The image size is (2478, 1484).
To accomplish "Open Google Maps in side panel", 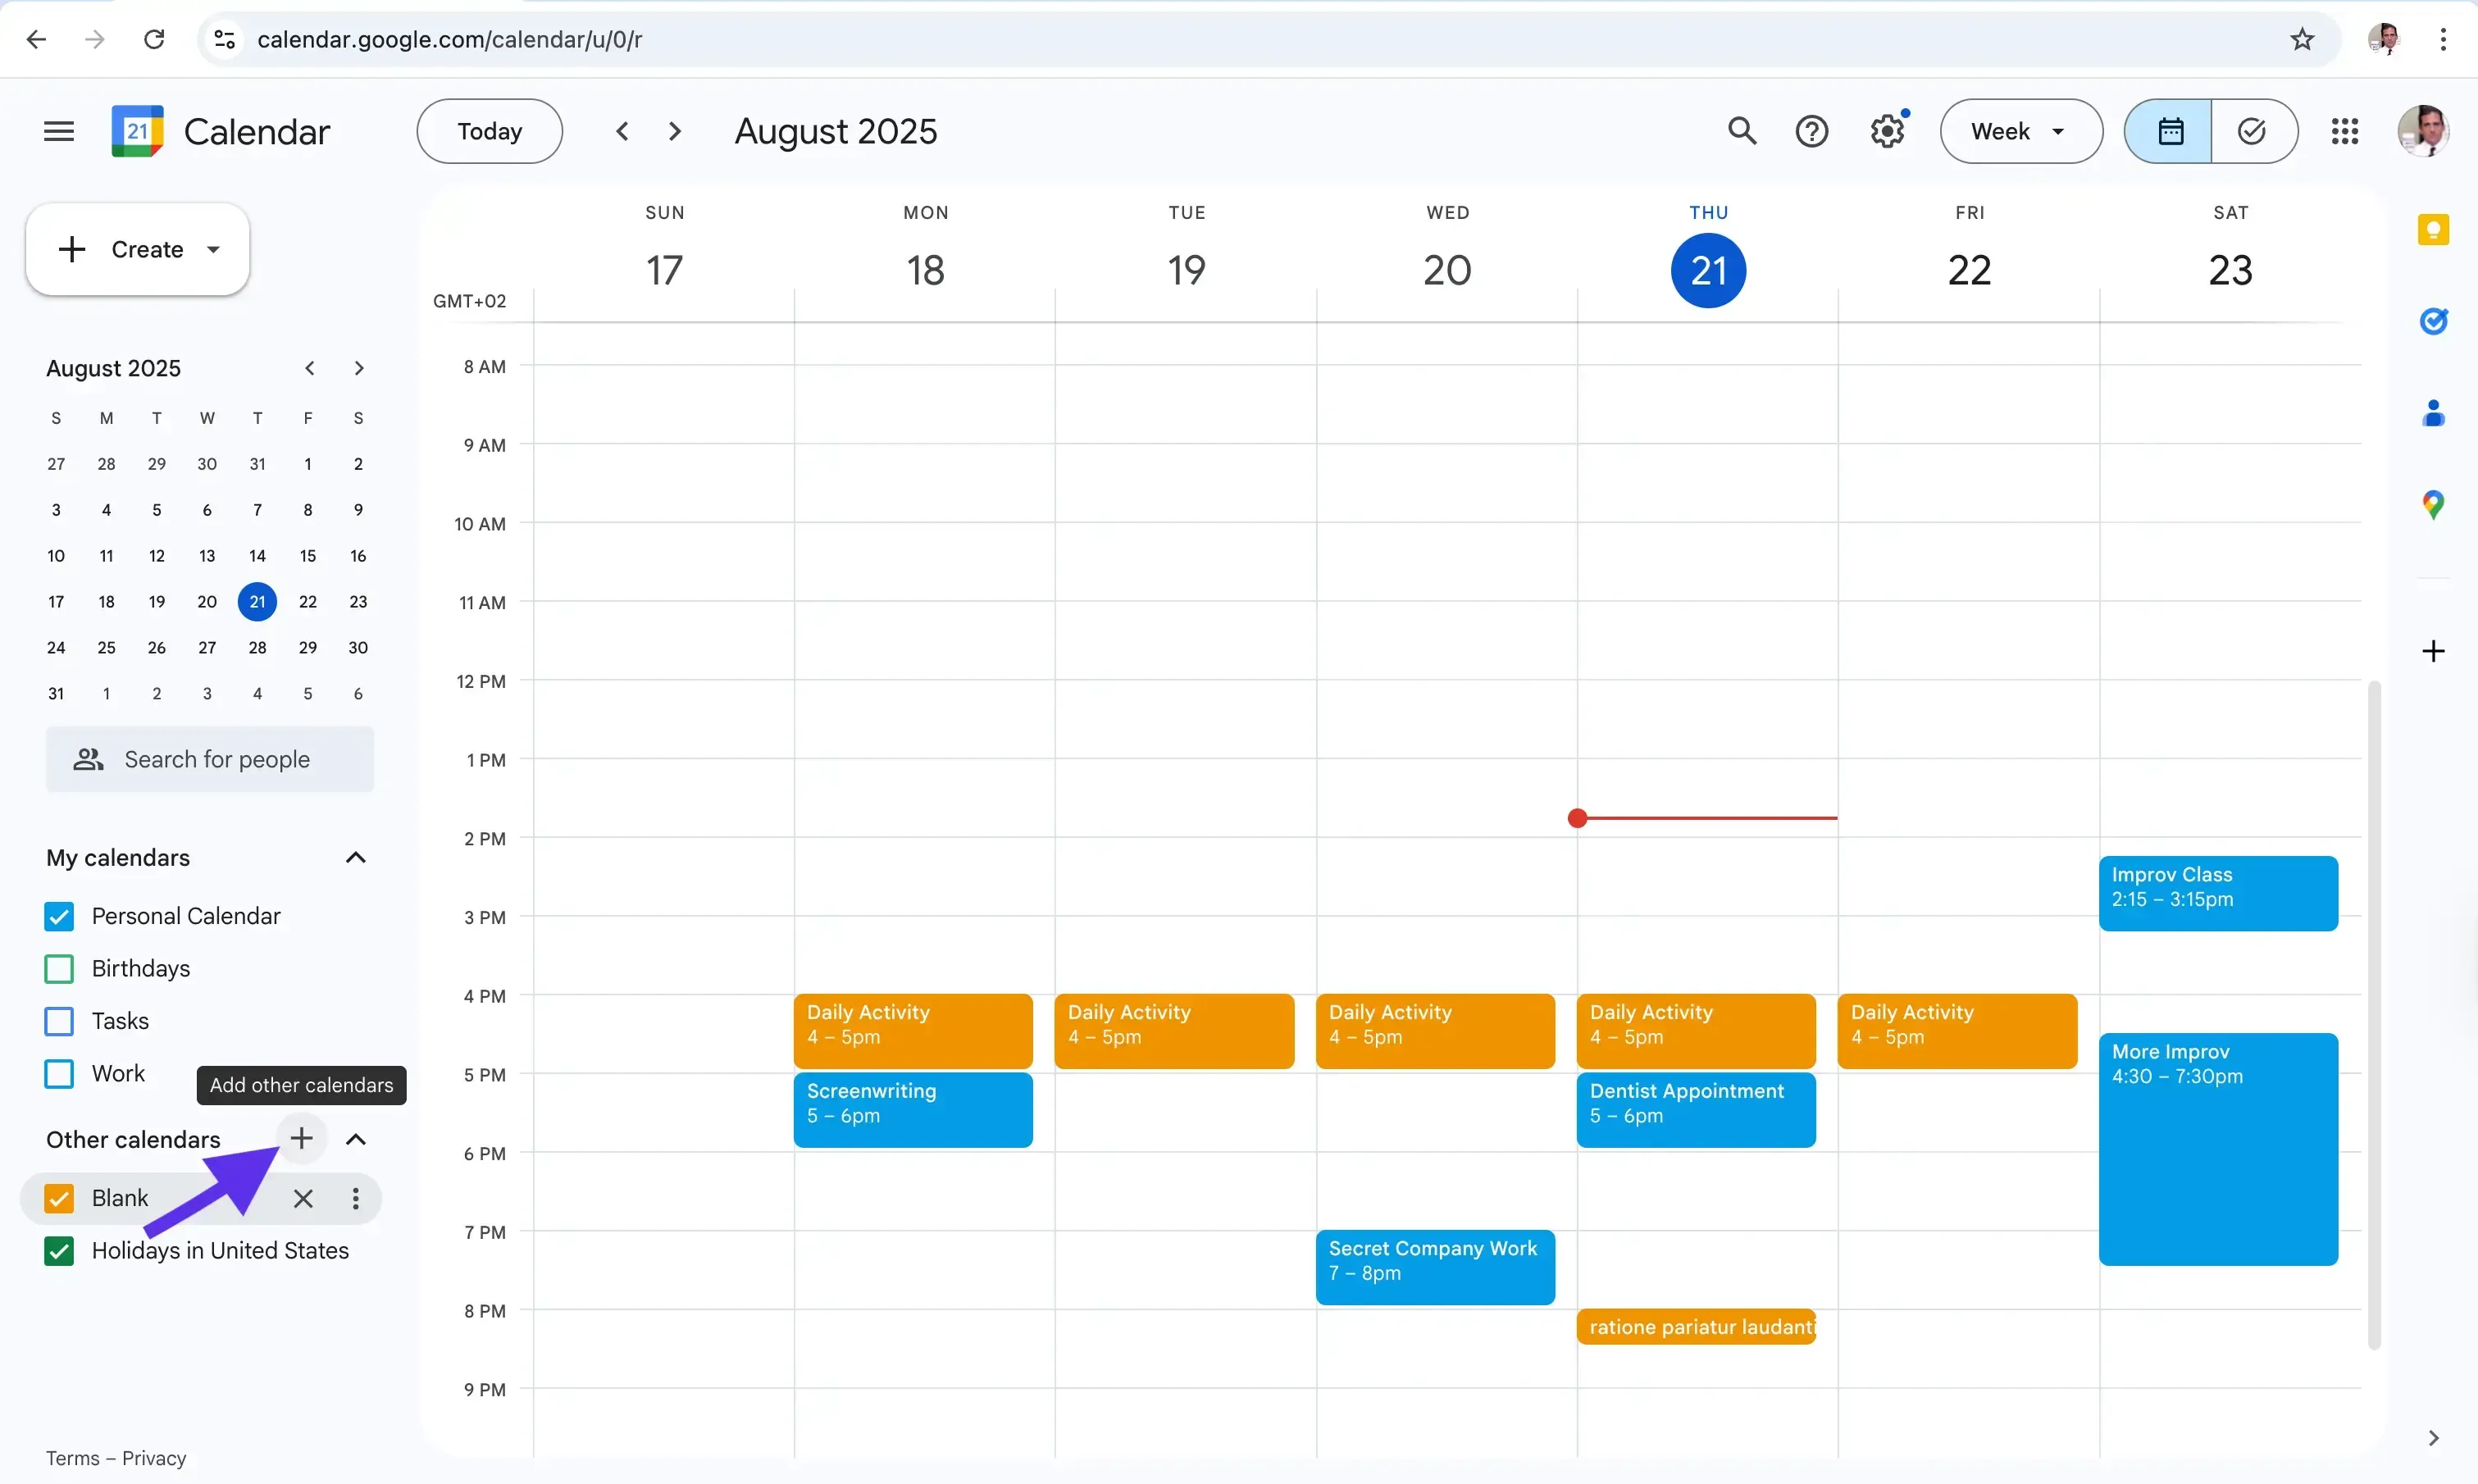I will click(x=2432, y=504).
